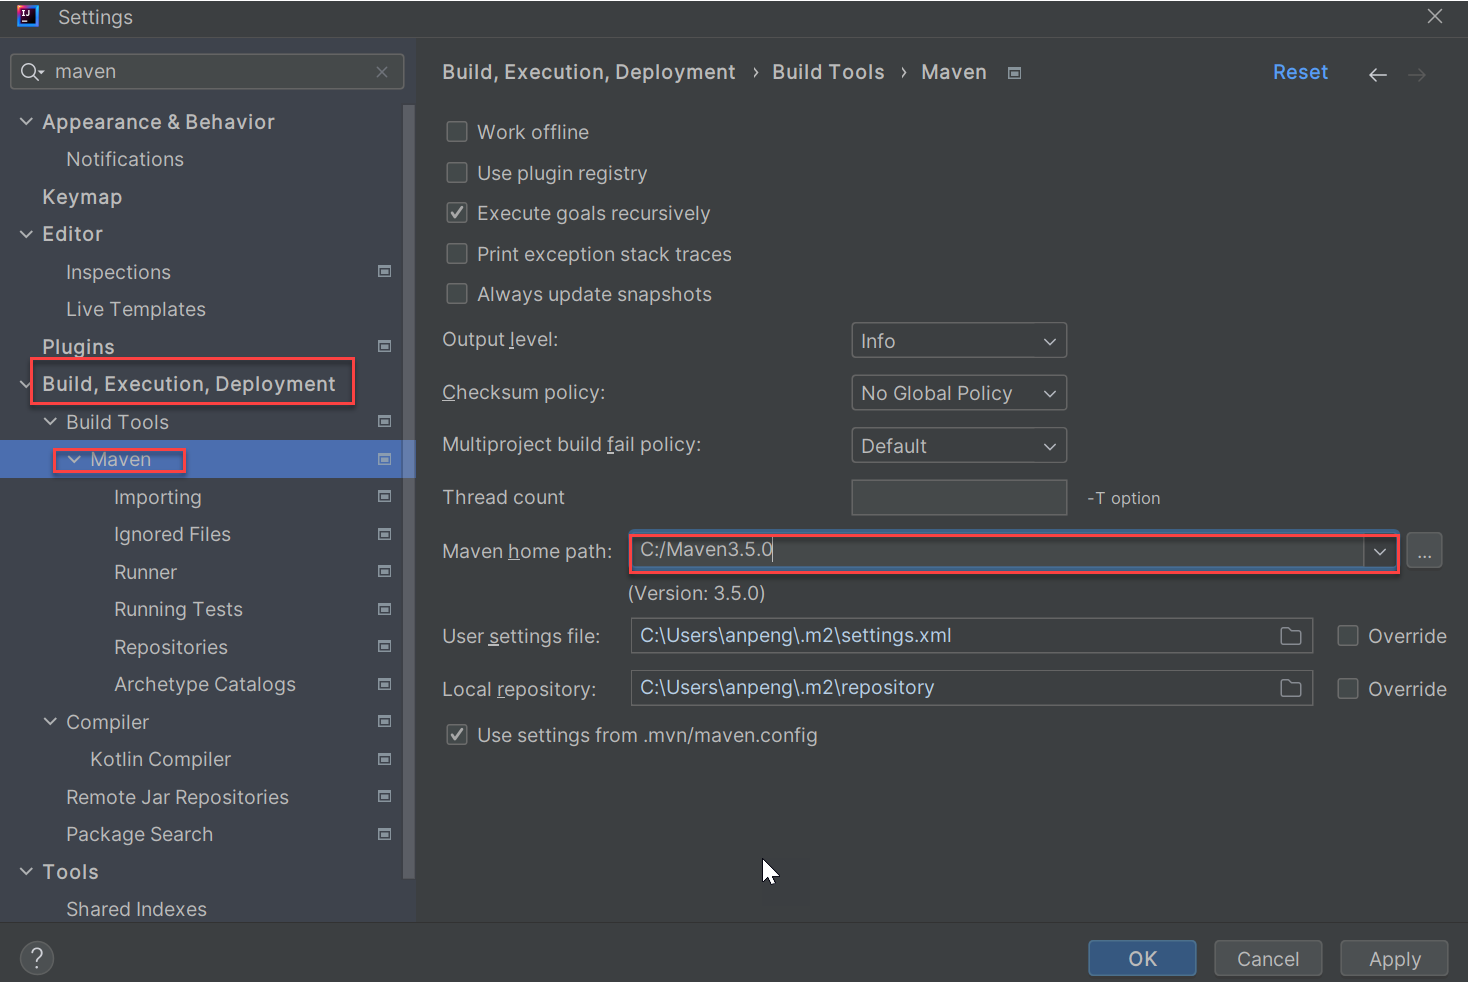Open Live Templates settings
This screenshot has height=982, width=1468.
tap(136, 309)
